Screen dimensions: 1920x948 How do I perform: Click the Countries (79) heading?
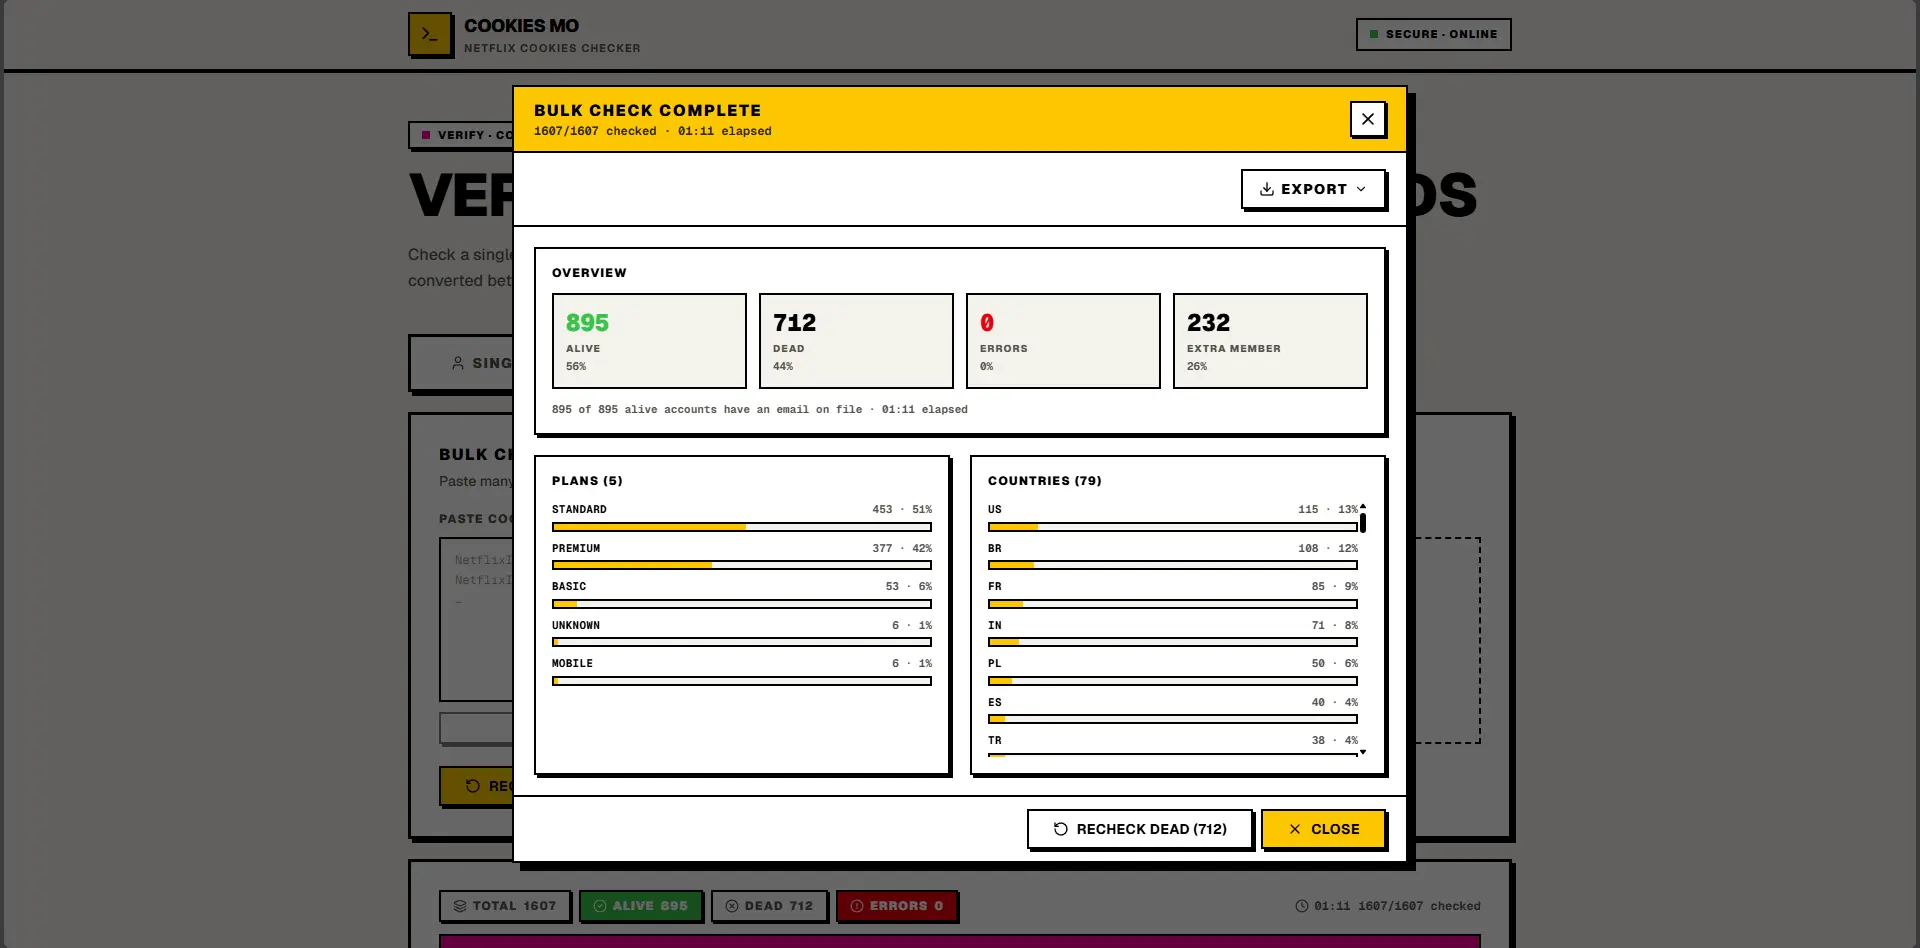point(1045,481)
